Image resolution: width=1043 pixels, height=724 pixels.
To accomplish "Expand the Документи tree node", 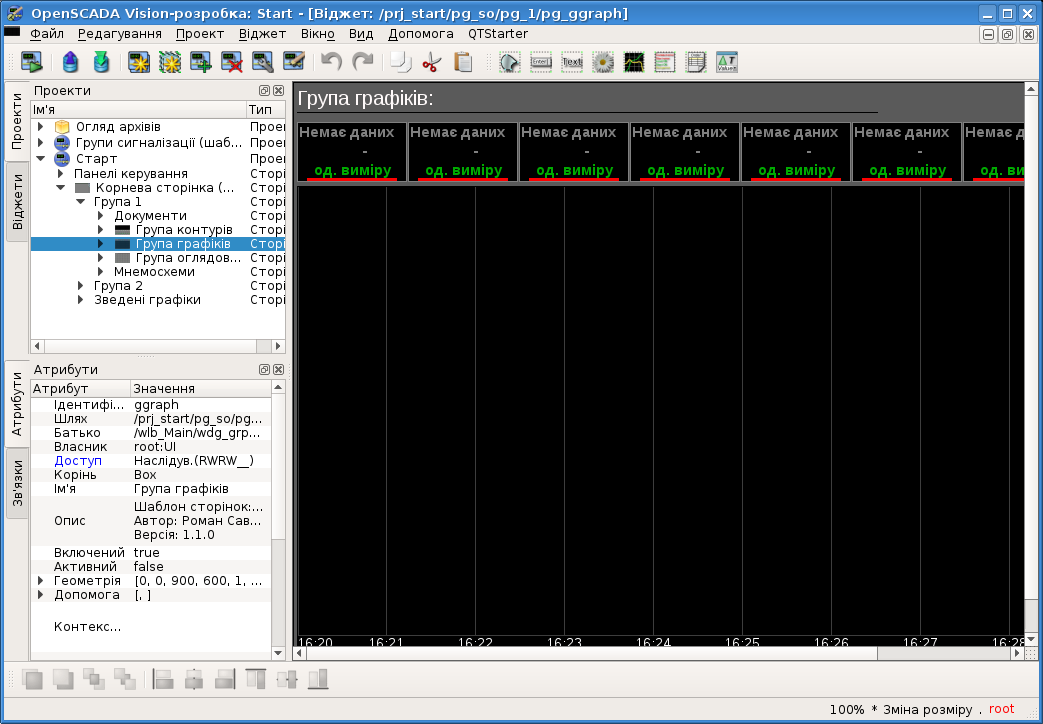I will 100,216.
